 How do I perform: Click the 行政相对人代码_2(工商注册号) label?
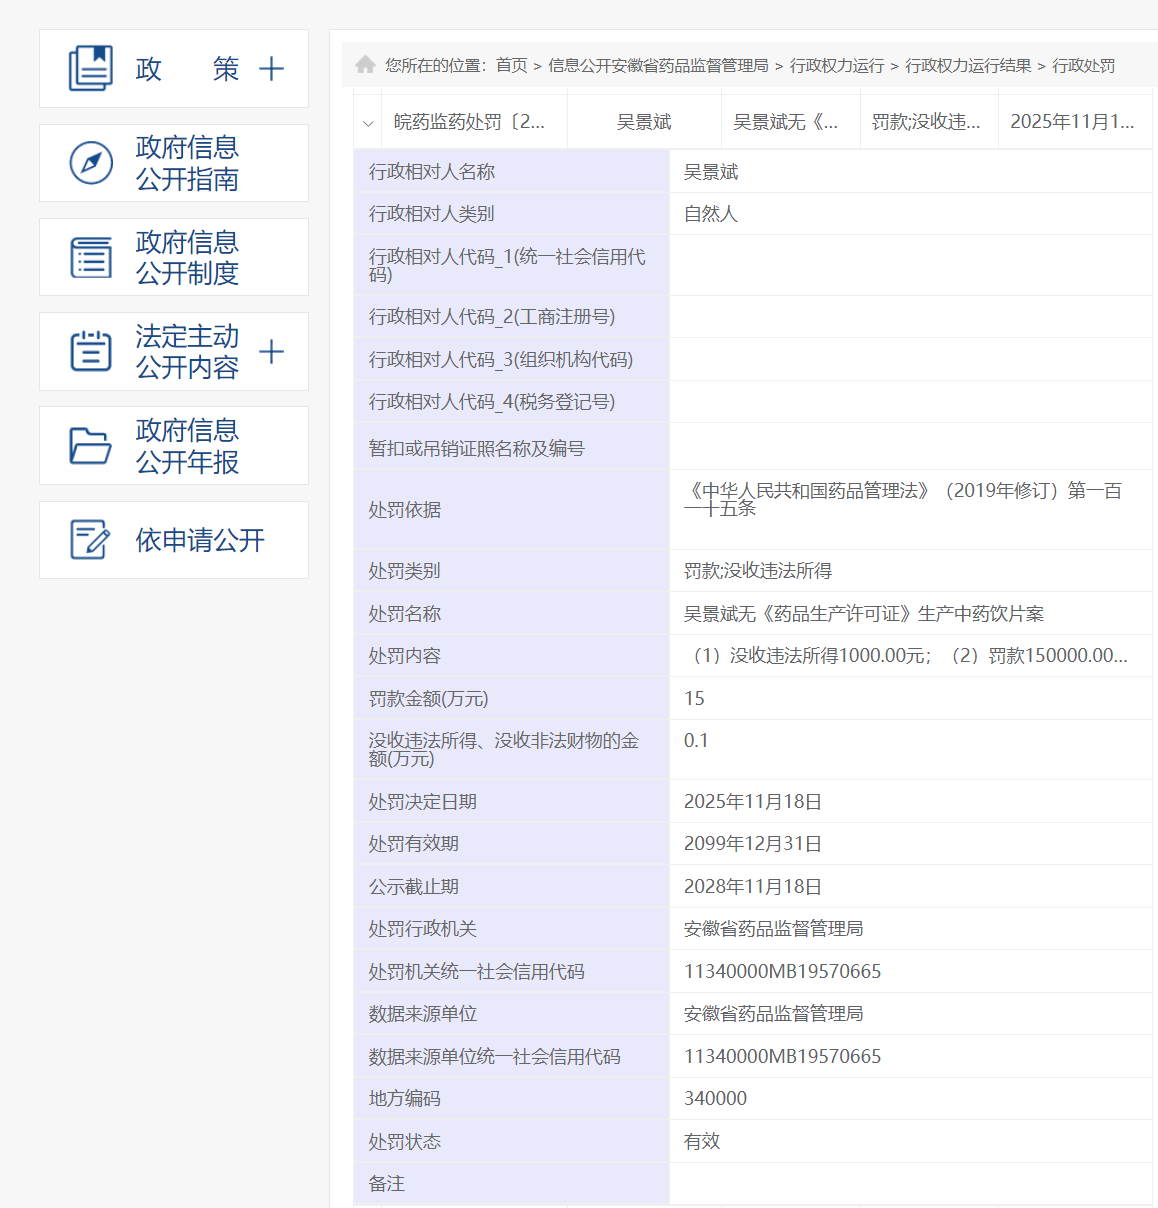point(492,317)
